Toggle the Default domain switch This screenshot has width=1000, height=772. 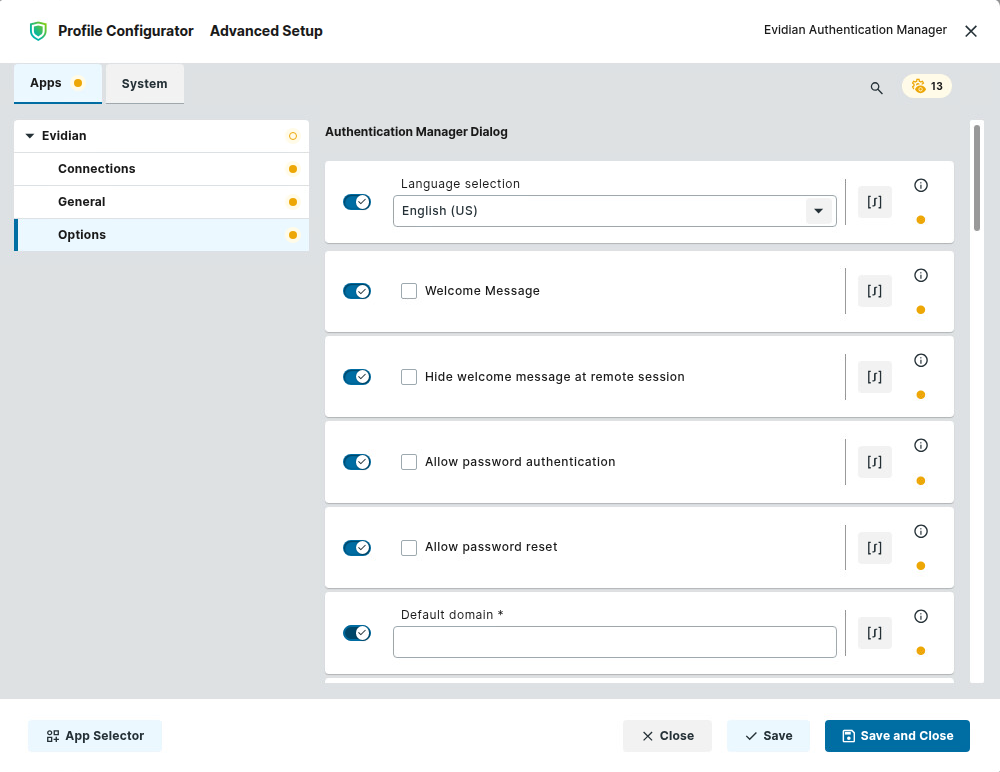click(x=357, y=632)
